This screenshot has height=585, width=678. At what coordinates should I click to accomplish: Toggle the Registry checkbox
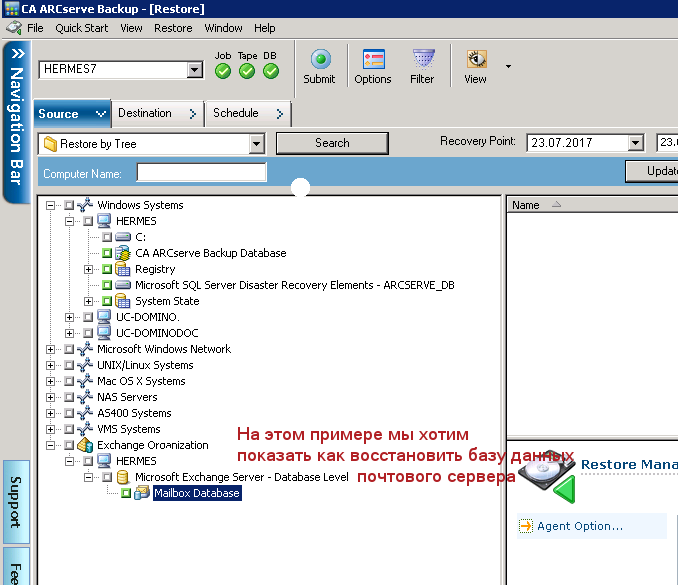(107, 269)
